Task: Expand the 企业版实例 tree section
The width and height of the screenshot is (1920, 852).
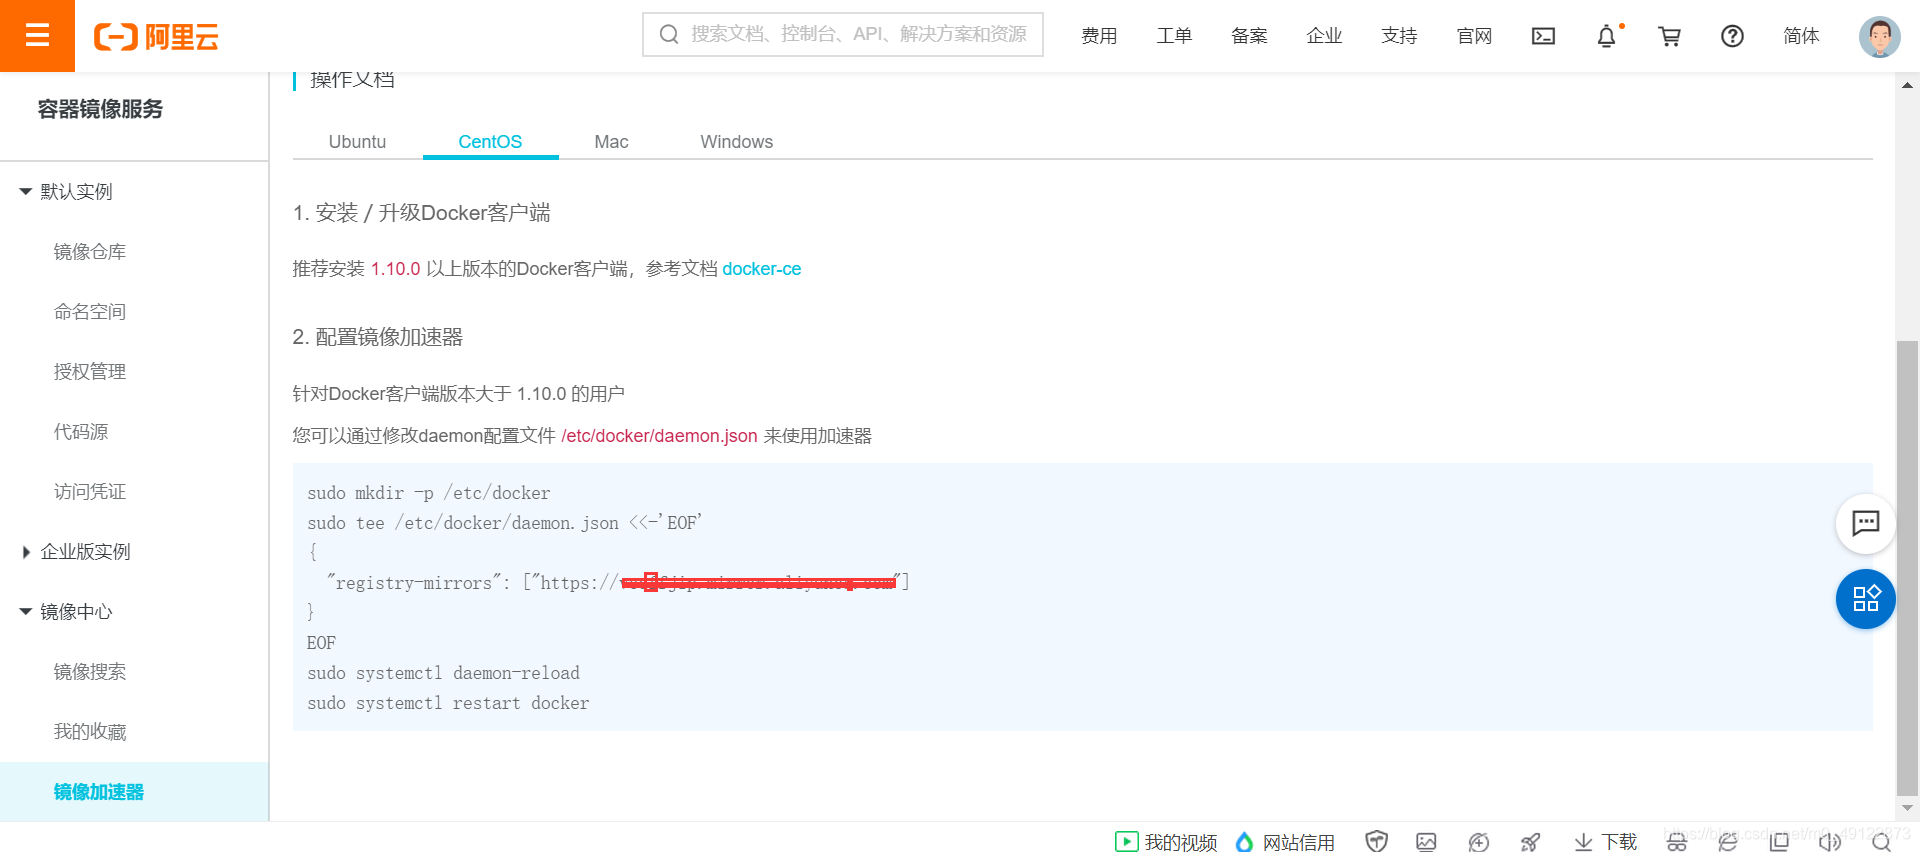Action: 26,551
